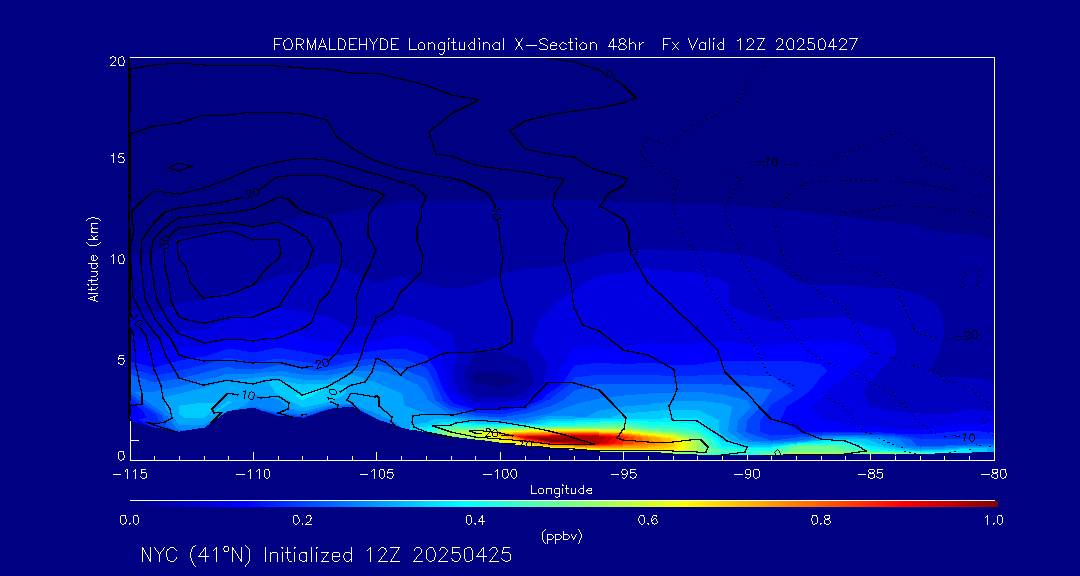The width and height of the screenshot is (1080, 576).
Task: Click the altitude axis tick label 5
Action: click(121, 360)
